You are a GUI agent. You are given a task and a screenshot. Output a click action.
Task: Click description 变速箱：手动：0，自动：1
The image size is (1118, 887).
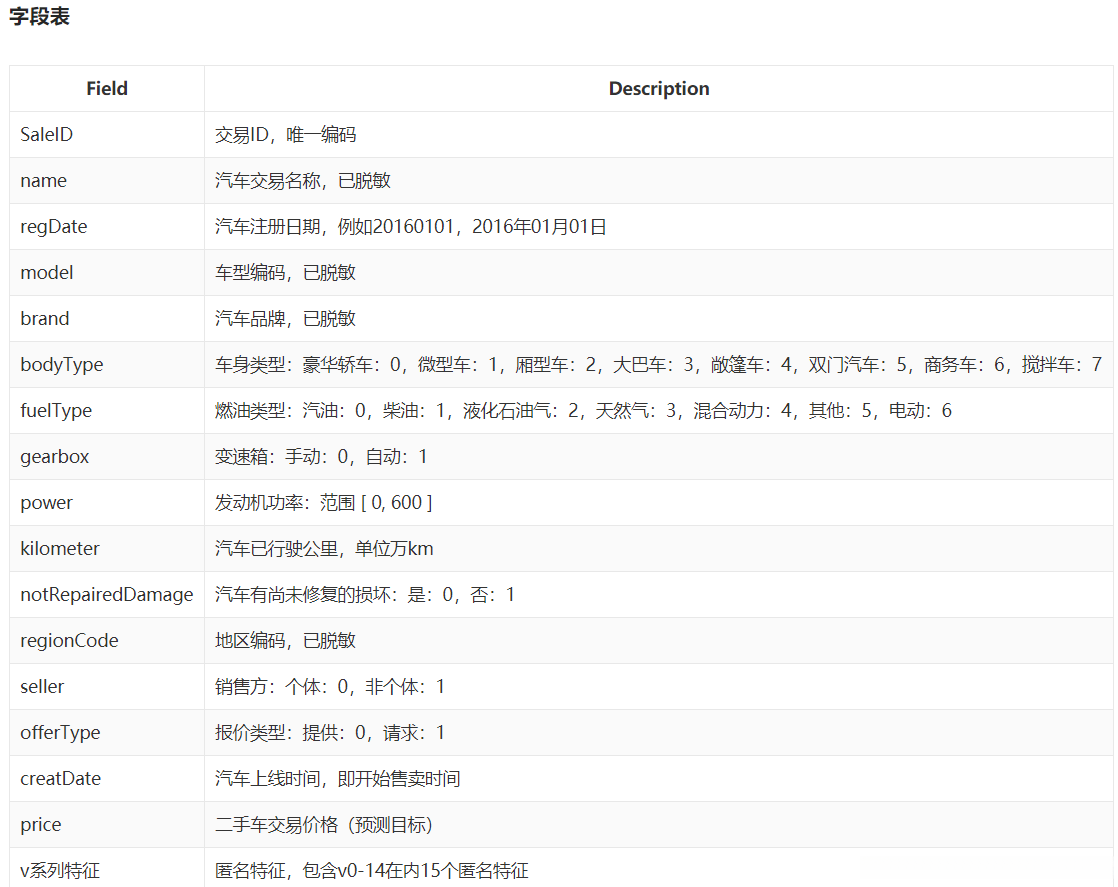pyautogui.click(x=322, y=456)
